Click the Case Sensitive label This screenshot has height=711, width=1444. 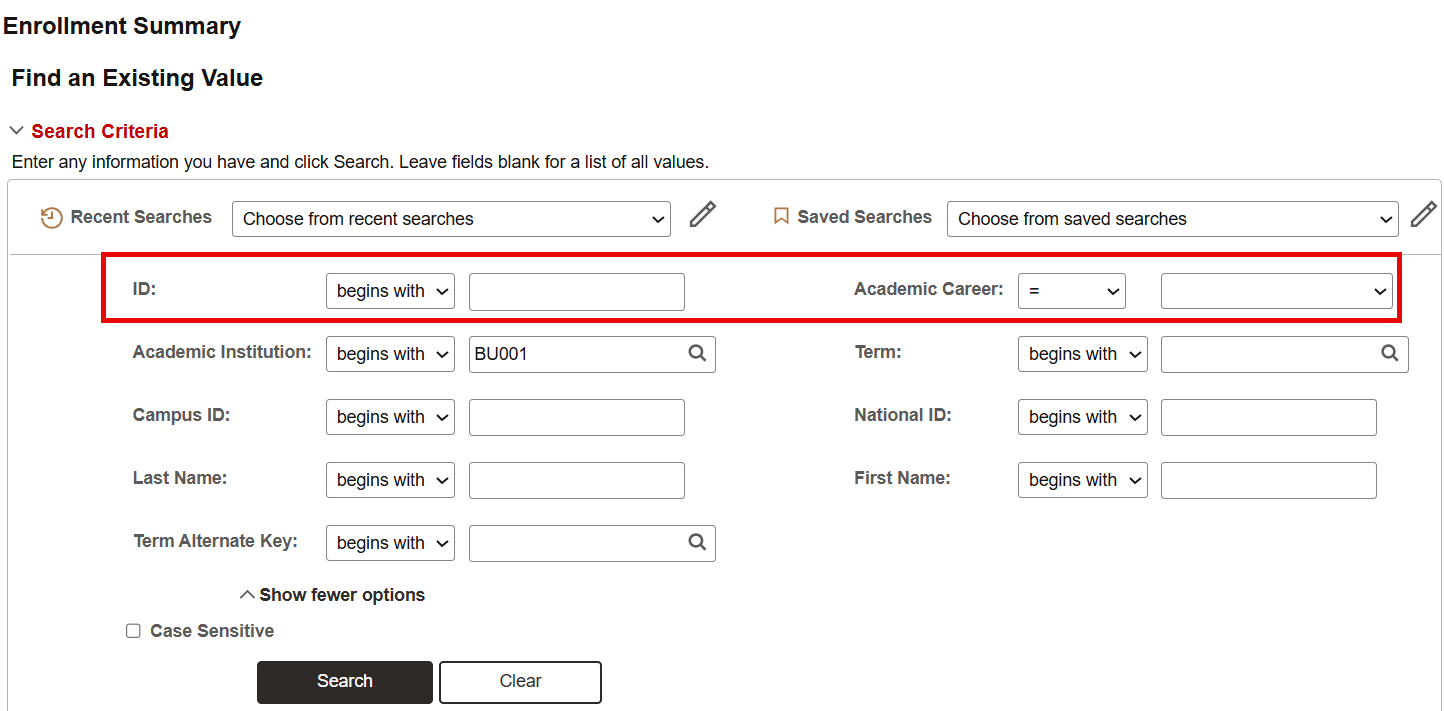pos(212,631)
